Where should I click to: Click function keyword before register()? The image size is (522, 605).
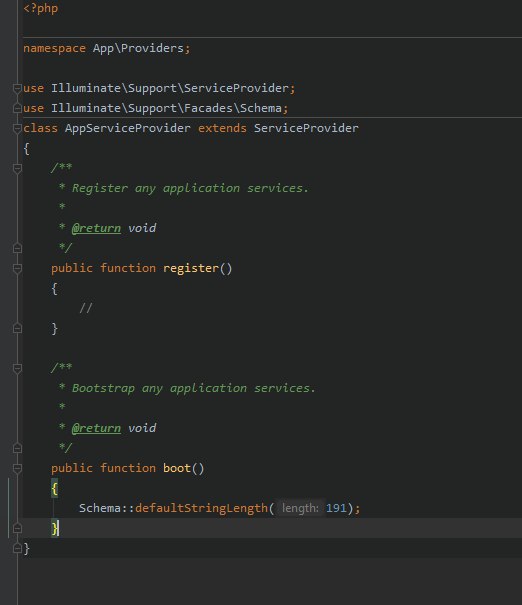(x=128, y=268)
